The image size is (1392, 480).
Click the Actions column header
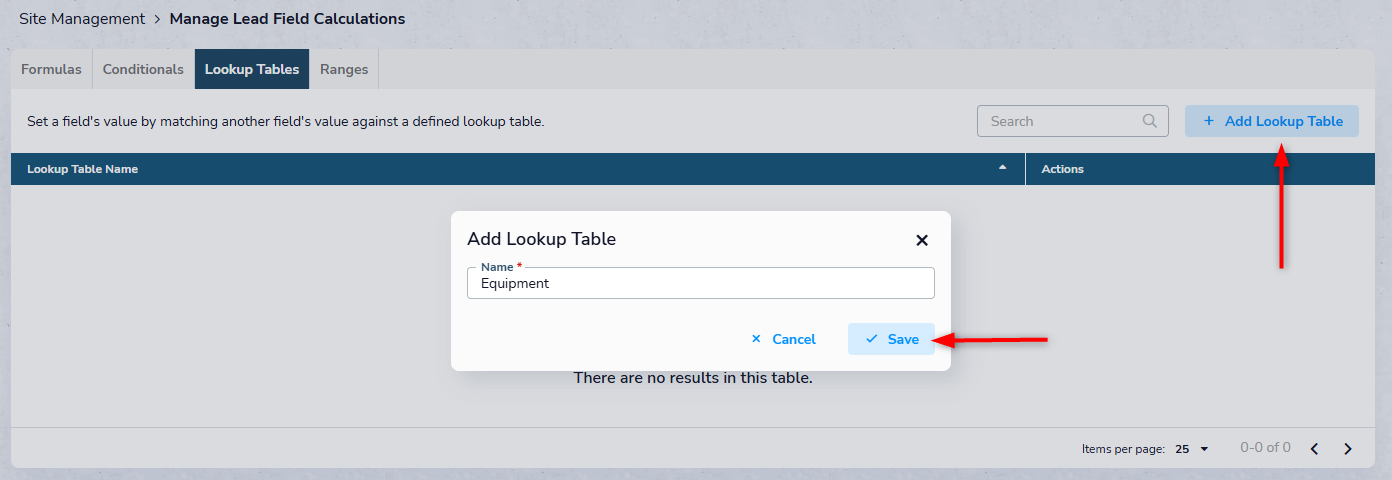pos(1062,169)
